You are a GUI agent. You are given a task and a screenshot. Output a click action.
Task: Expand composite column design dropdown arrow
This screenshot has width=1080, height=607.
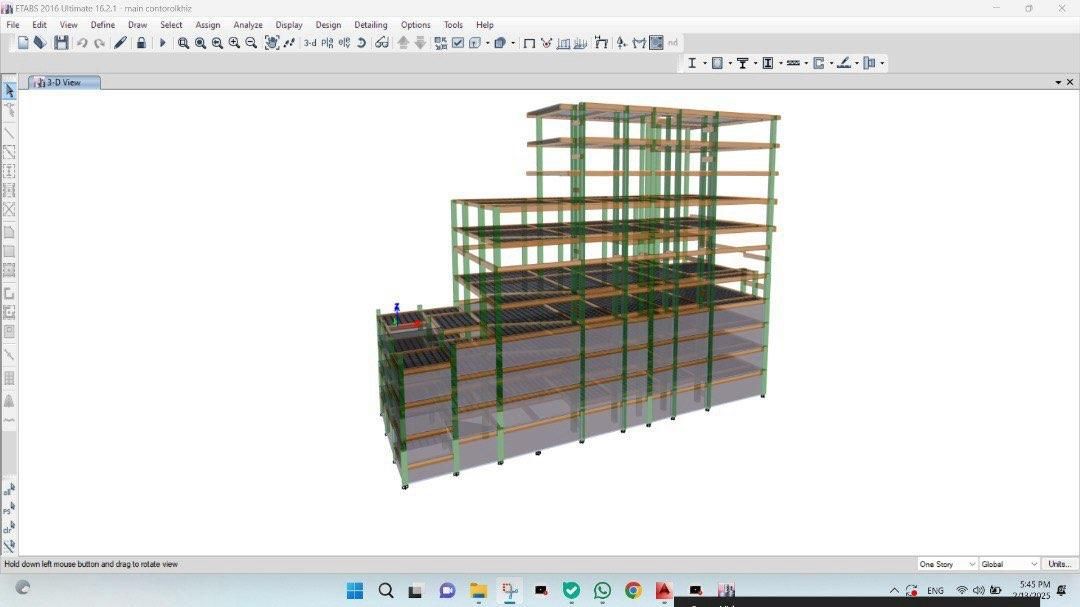click(780, 63)
